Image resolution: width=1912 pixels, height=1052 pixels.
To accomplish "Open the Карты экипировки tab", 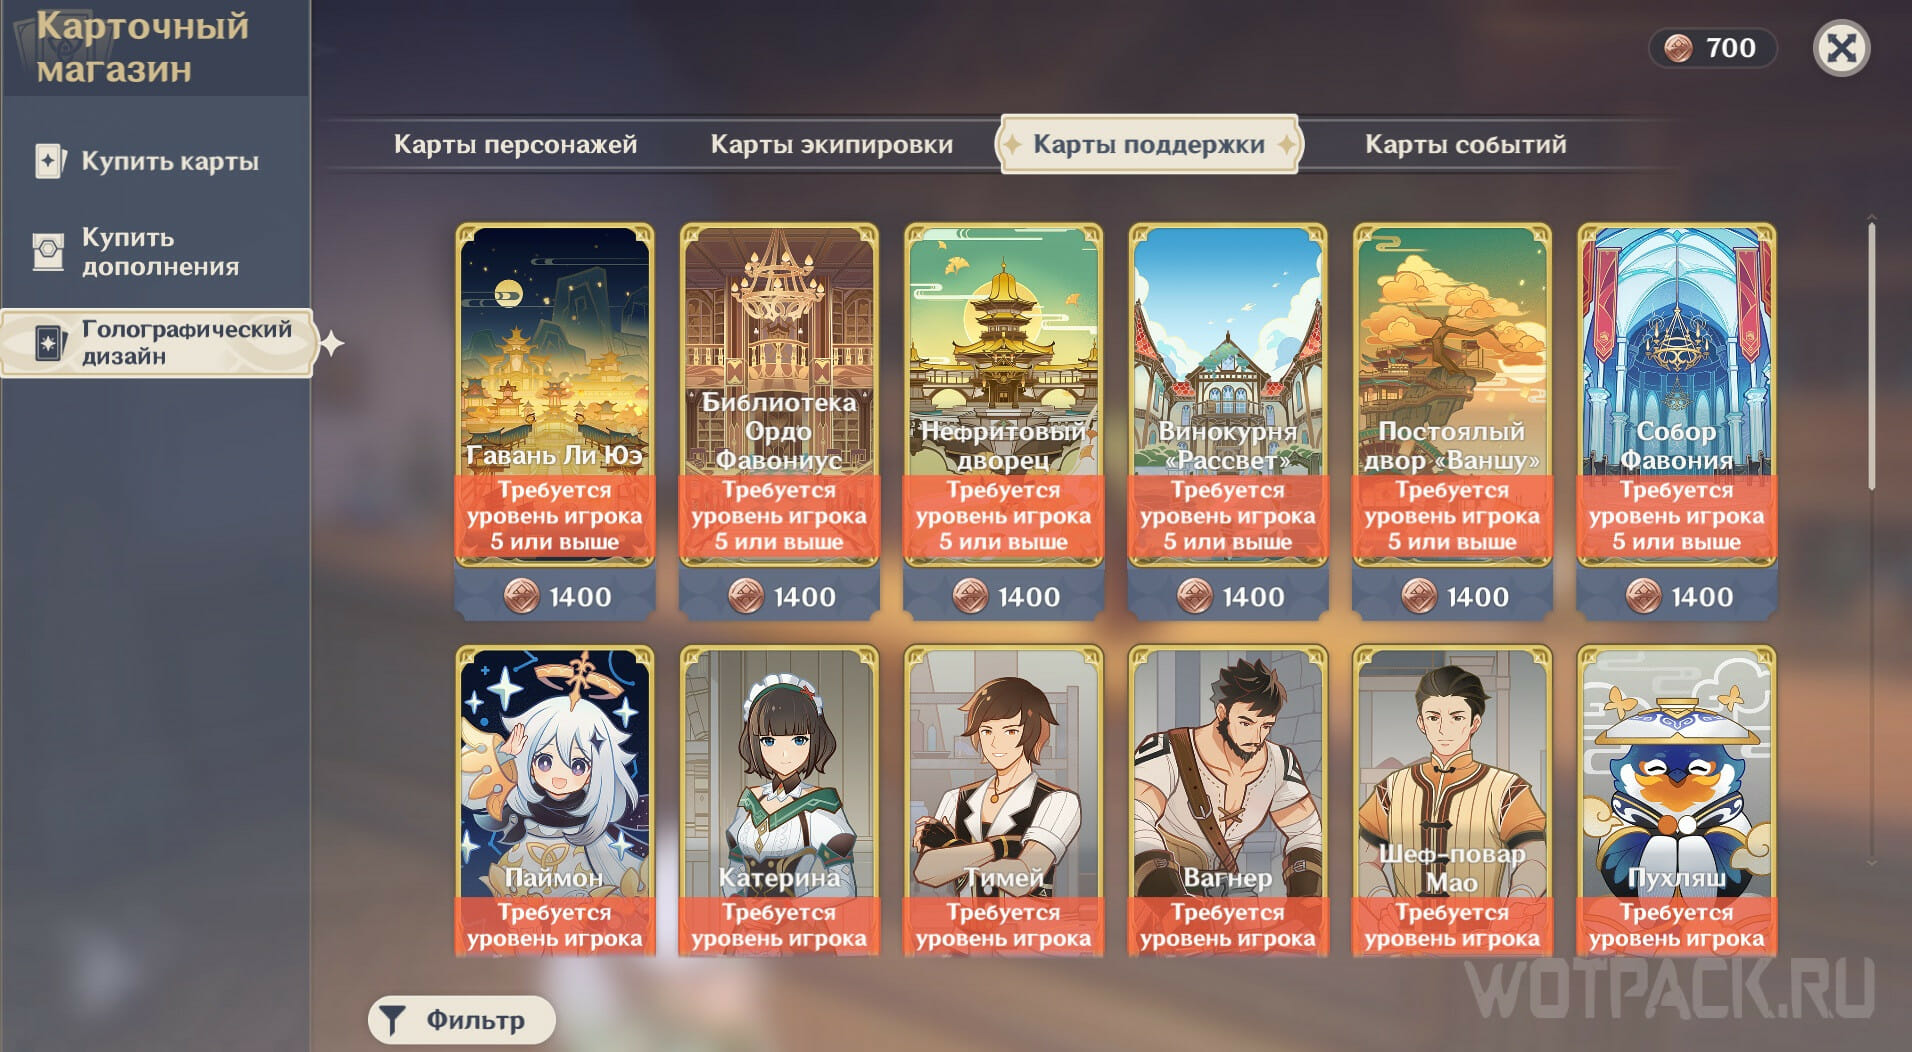I will pos(831,144).
